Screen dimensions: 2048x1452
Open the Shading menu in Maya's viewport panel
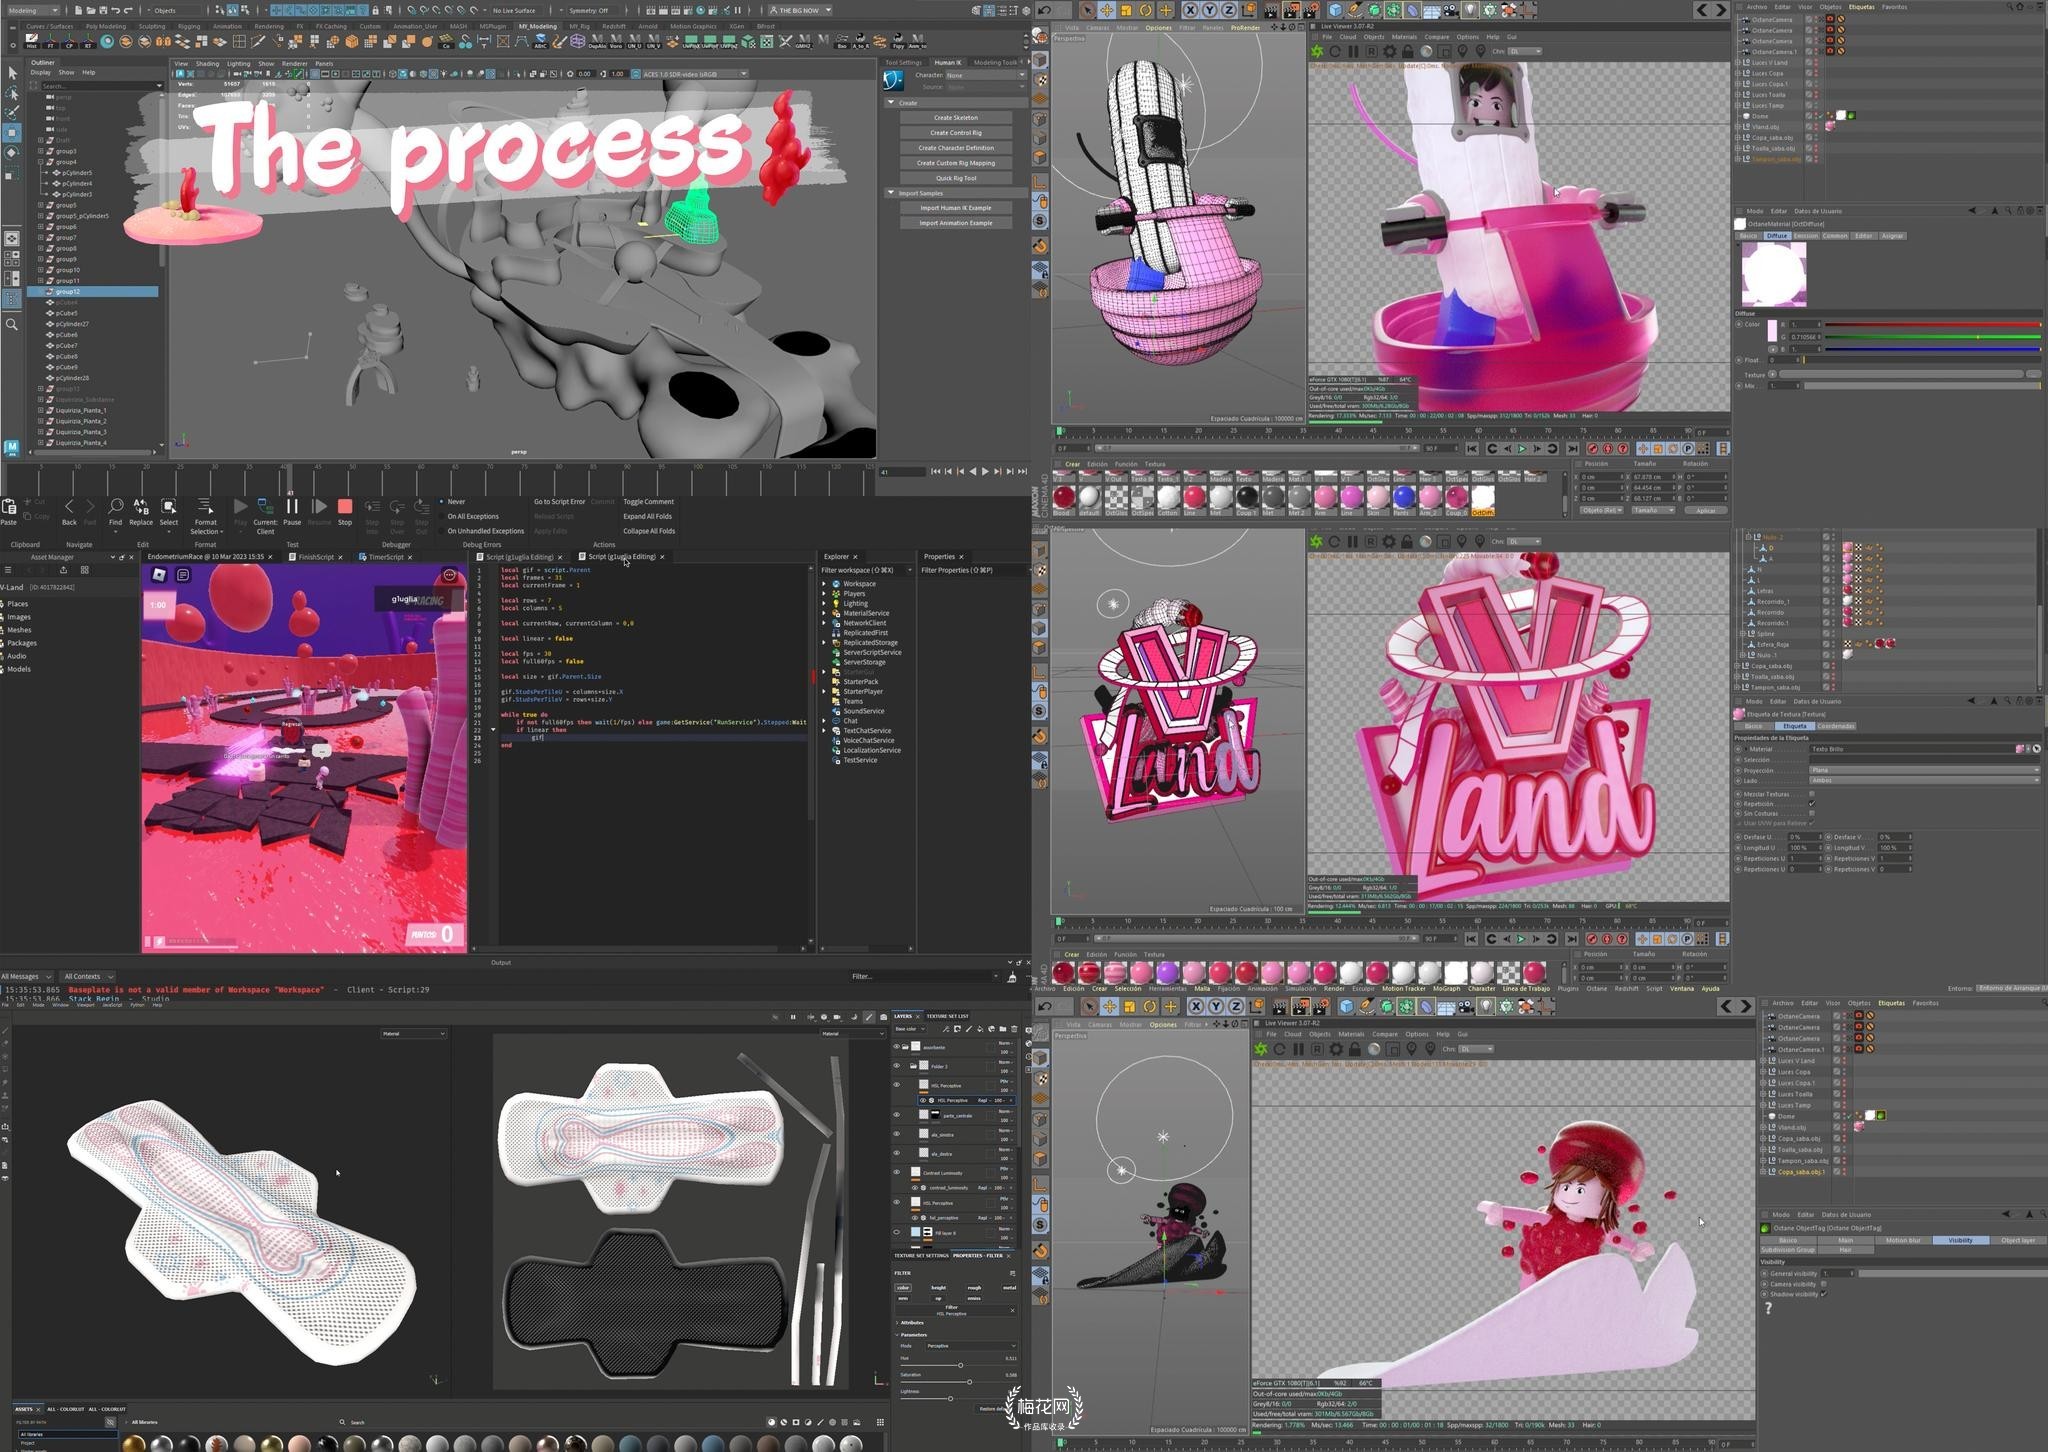pyautogui.click(x=207, y=63)
